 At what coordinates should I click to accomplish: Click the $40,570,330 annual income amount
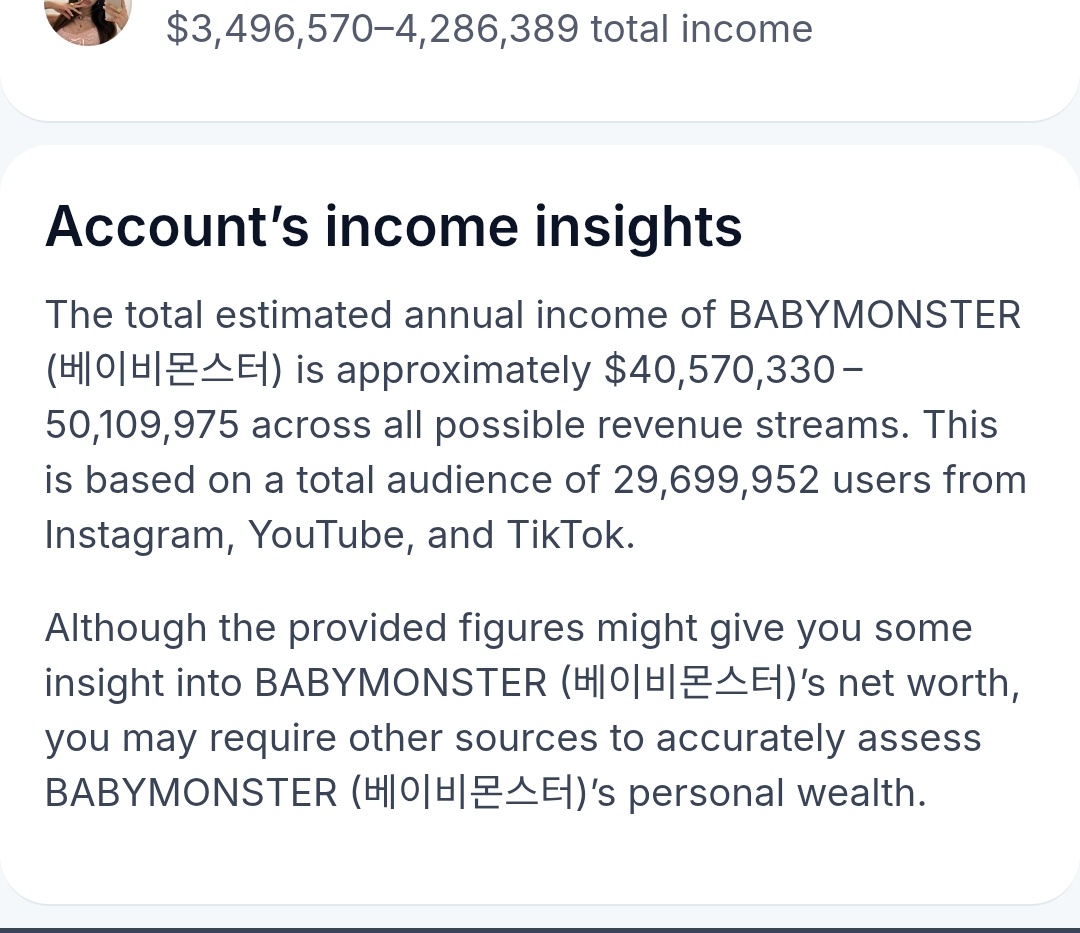pos(719,370)
